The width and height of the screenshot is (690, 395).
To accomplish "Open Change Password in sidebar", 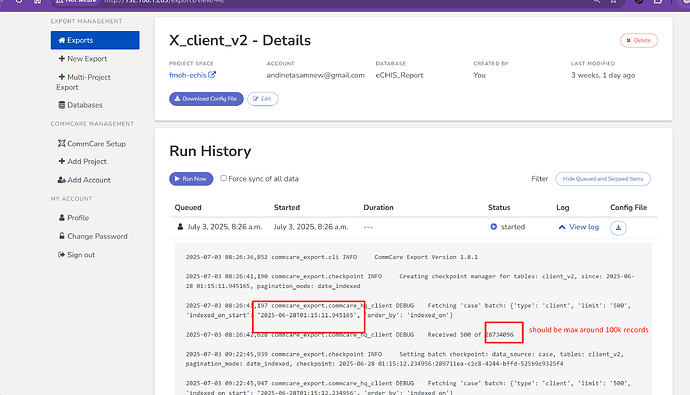I will [x=93, y=236].
